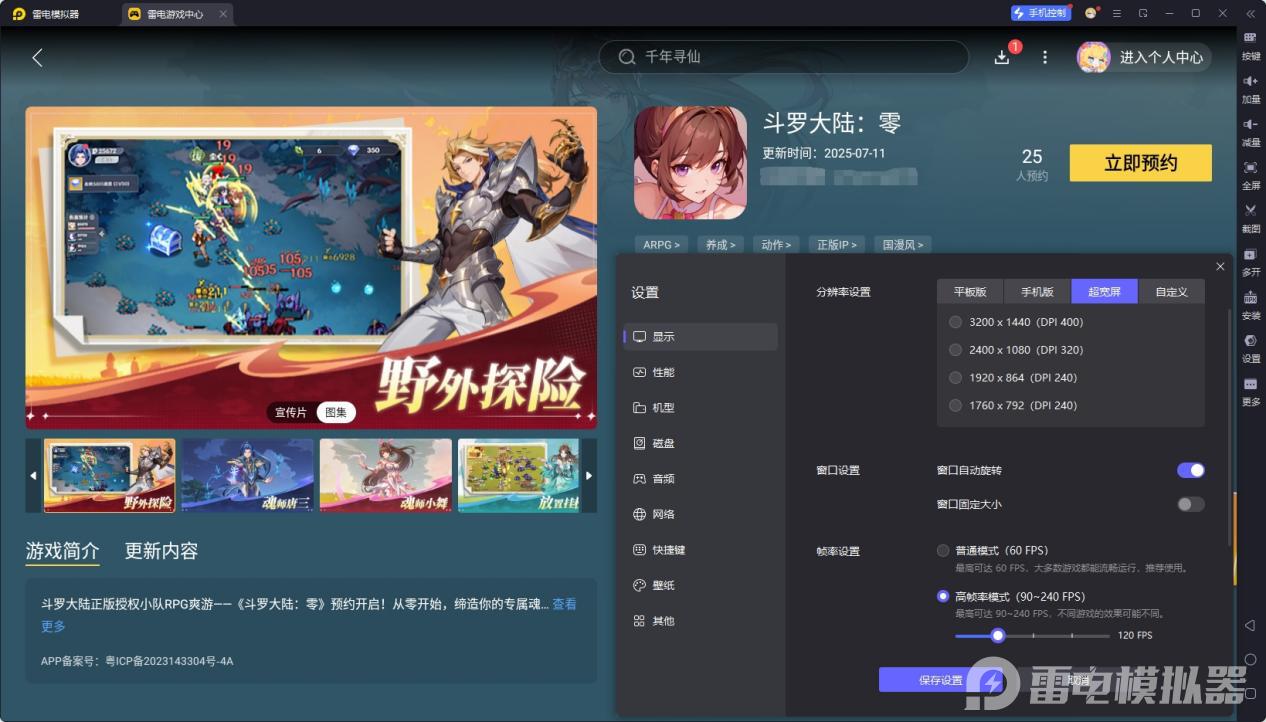
Task: Switch to 自定义 resolution tab
Action: pyautogui.click(x=1171, y=292)
